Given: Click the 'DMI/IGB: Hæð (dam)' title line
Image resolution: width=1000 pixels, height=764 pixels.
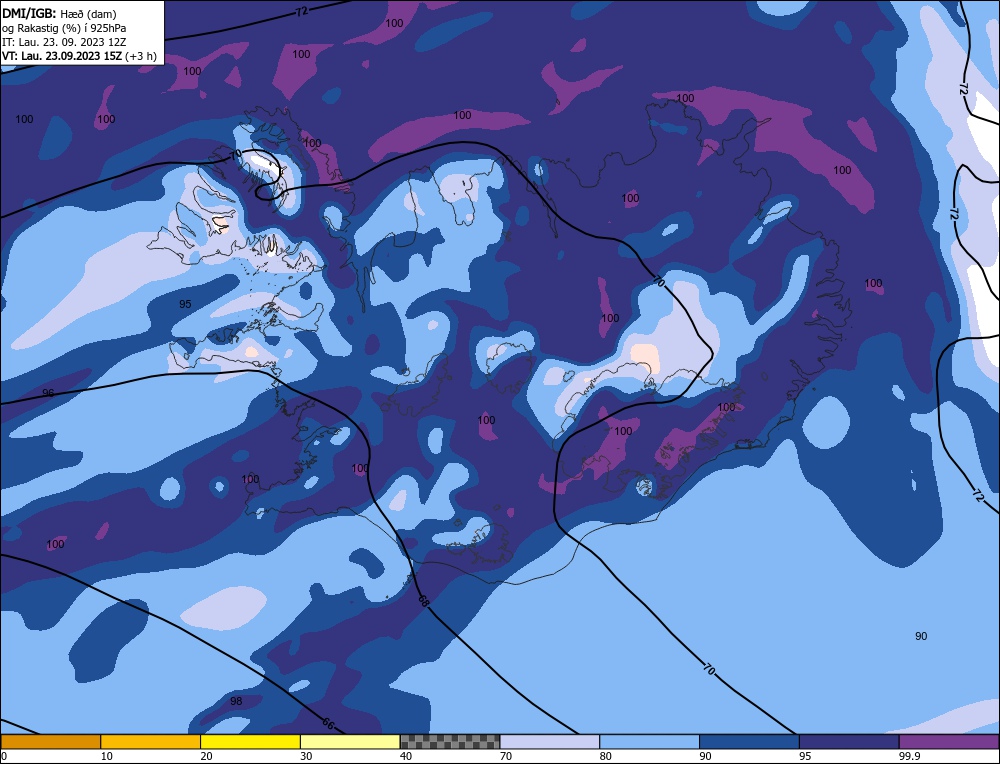Looking at the screenshot, I should point(59,14).
